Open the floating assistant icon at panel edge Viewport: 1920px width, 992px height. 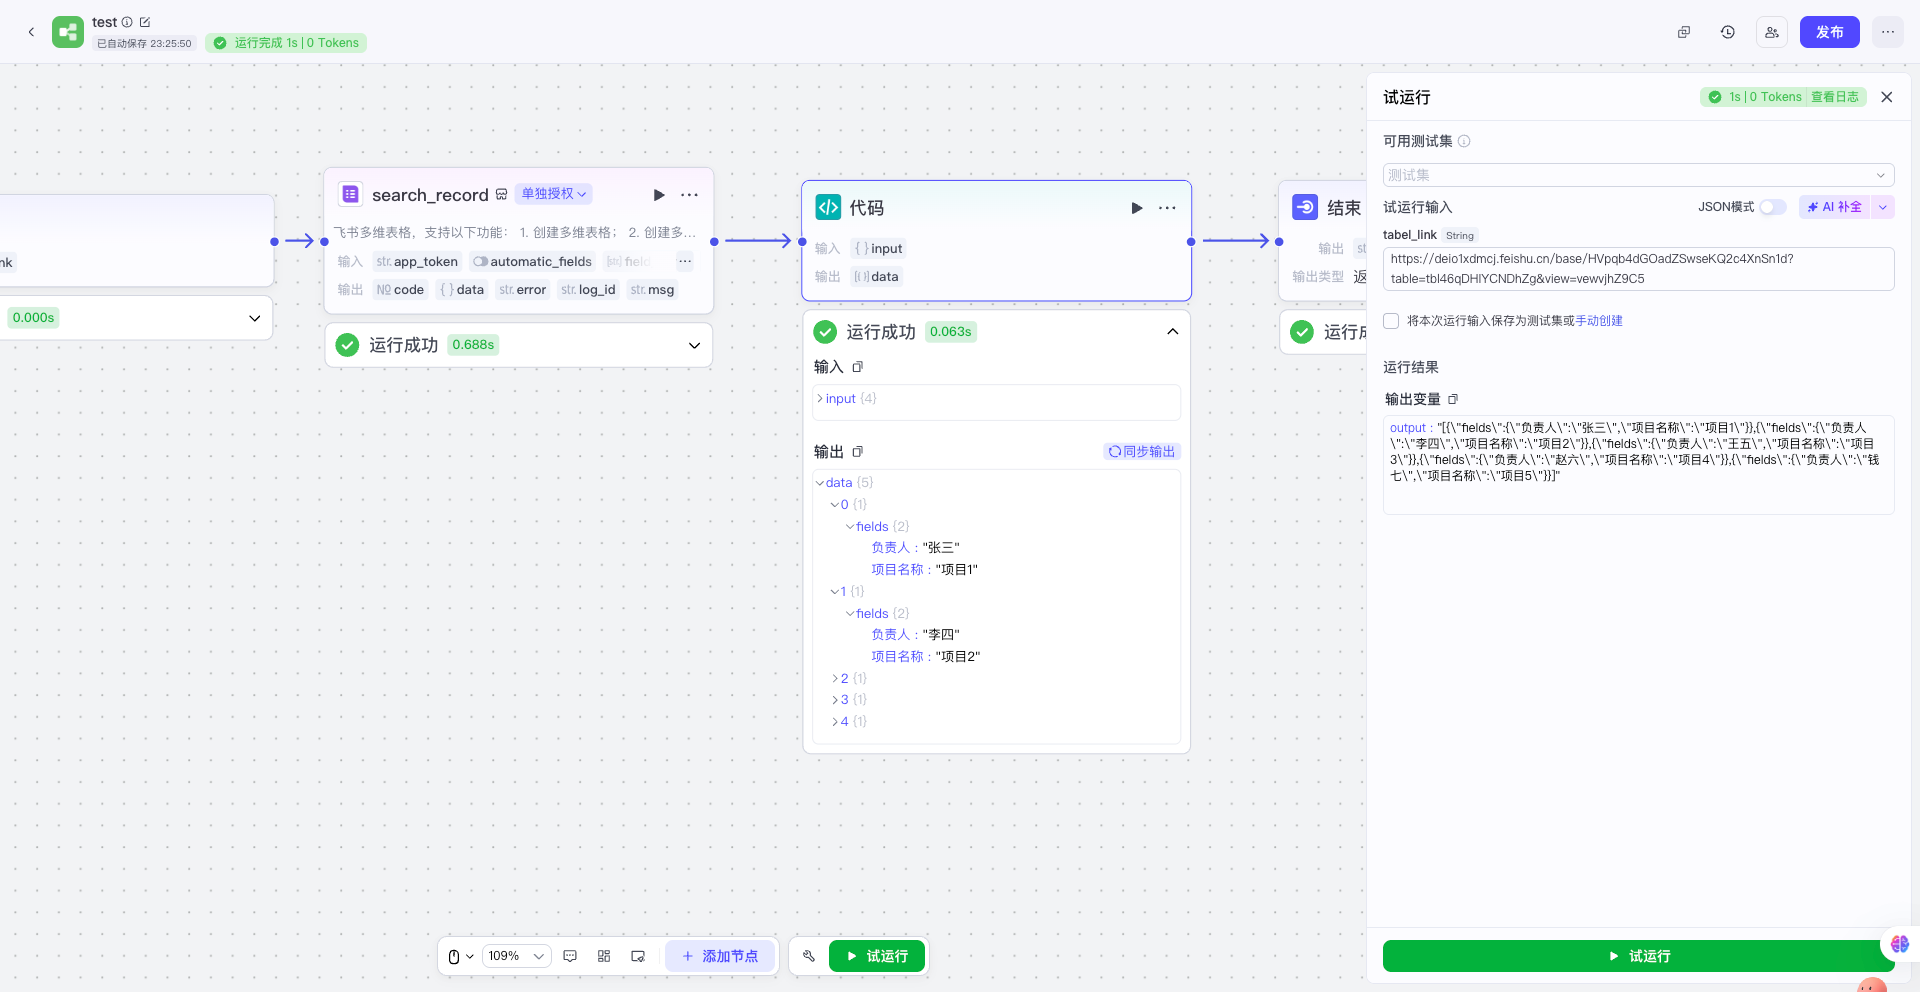click(1899, 943)
